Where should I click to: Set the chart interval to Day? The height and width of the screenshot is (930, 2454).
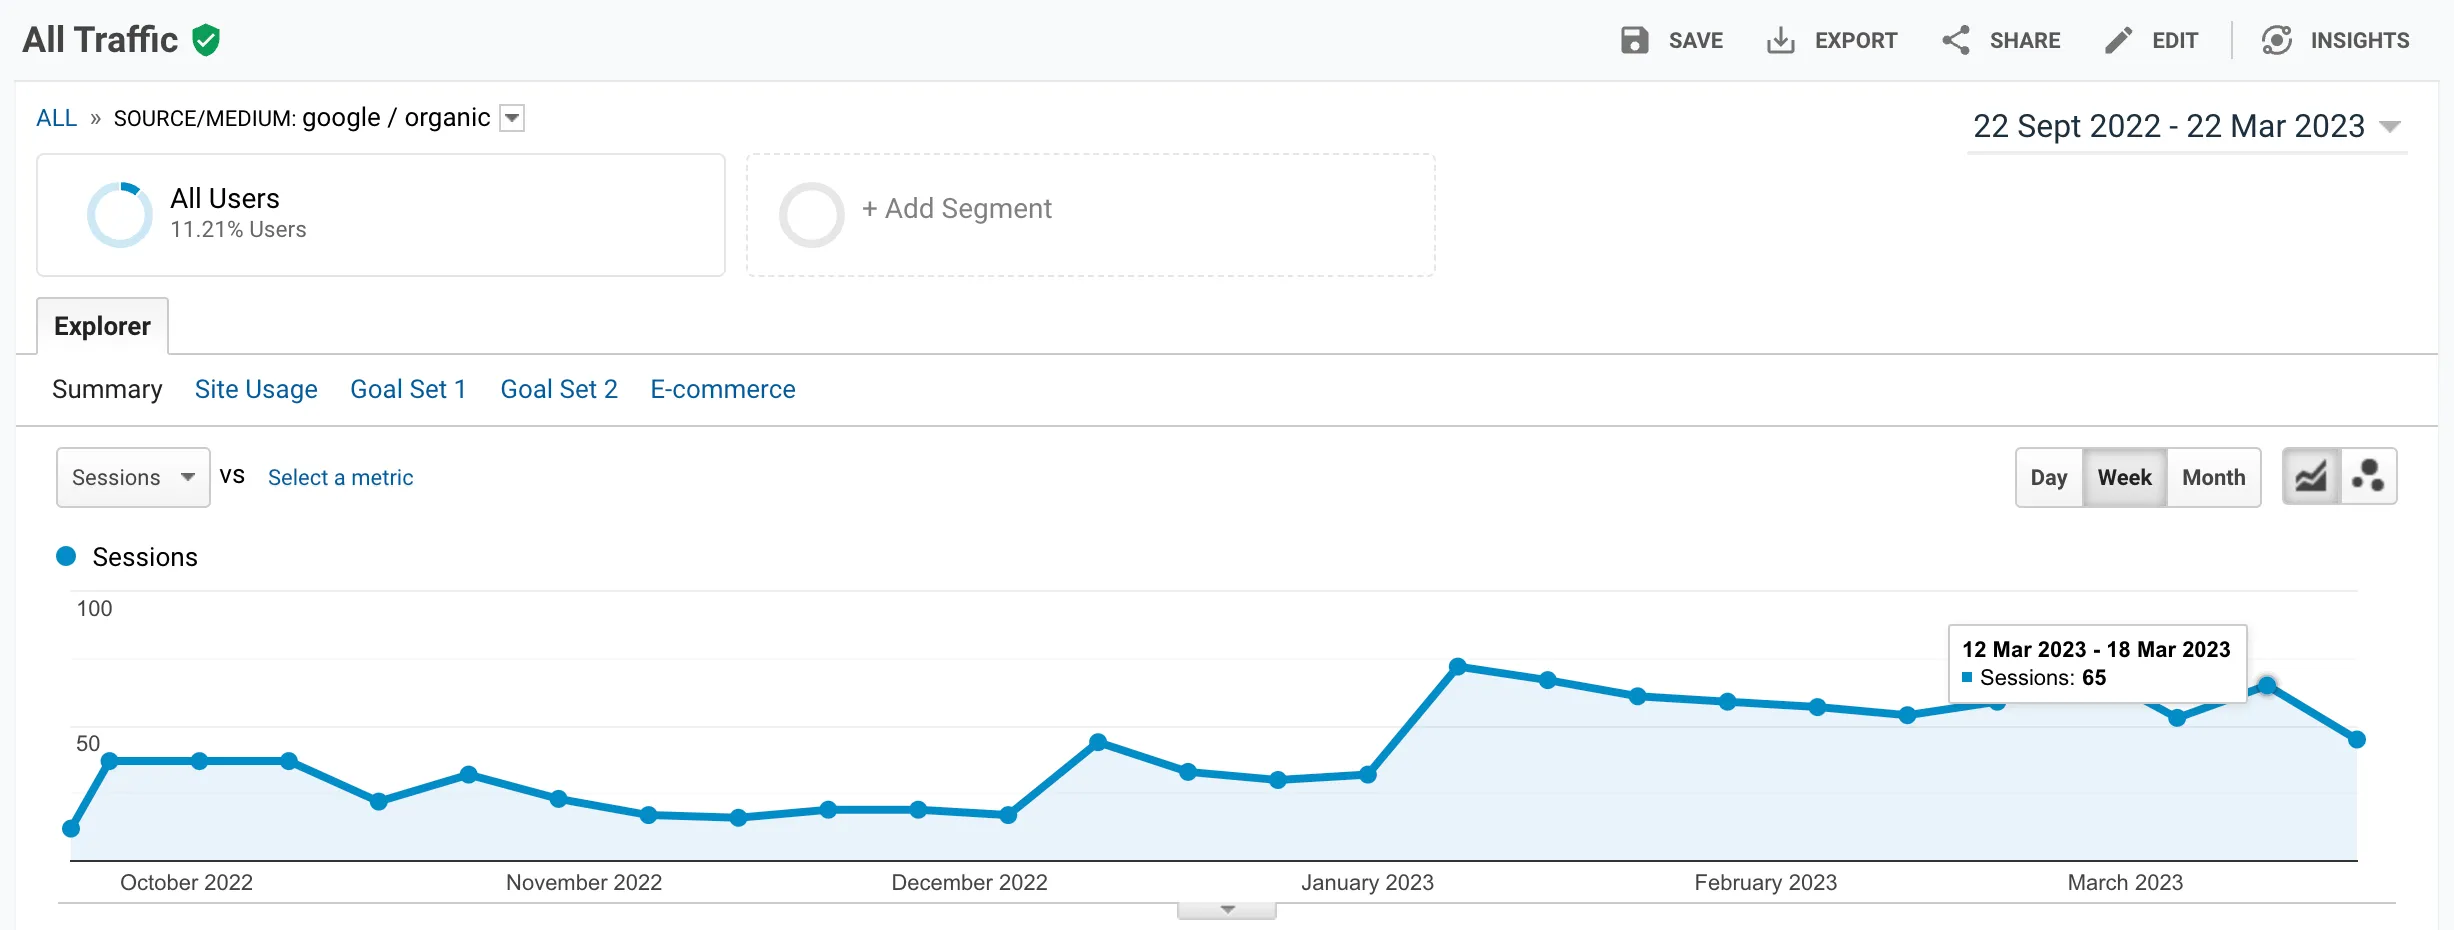click(x=2049, y=478)
